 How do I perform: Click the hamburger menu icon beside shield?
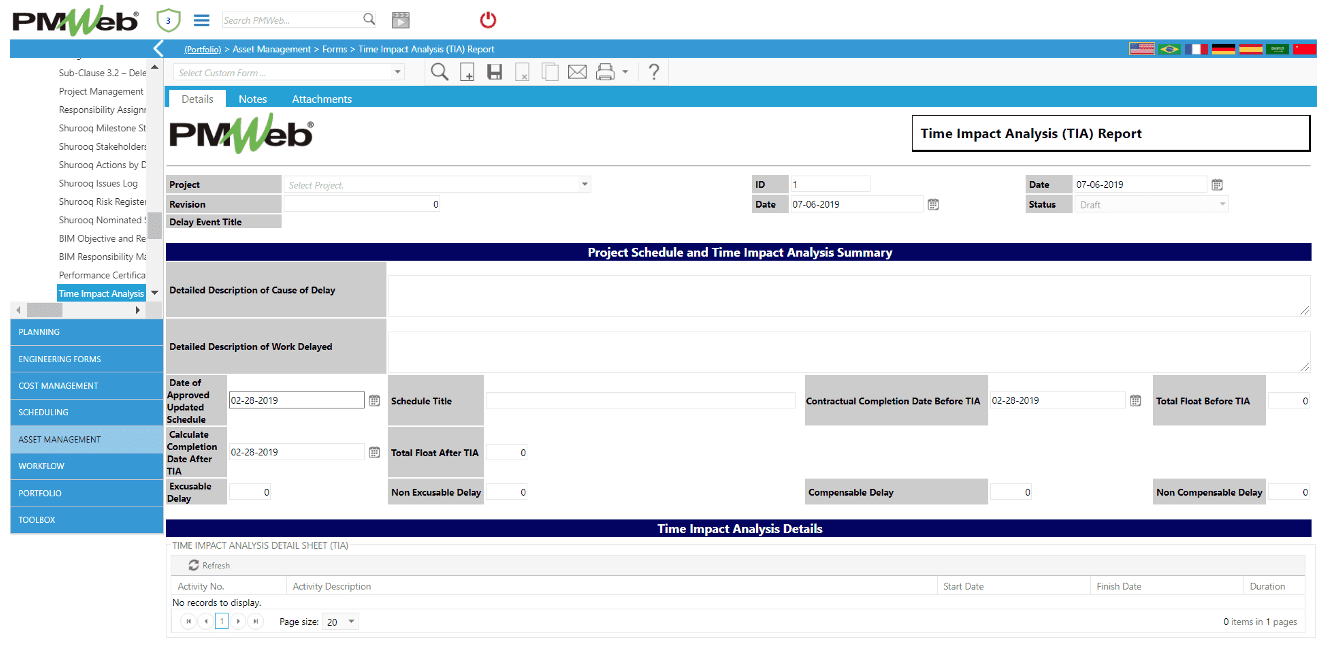point(201,20)
